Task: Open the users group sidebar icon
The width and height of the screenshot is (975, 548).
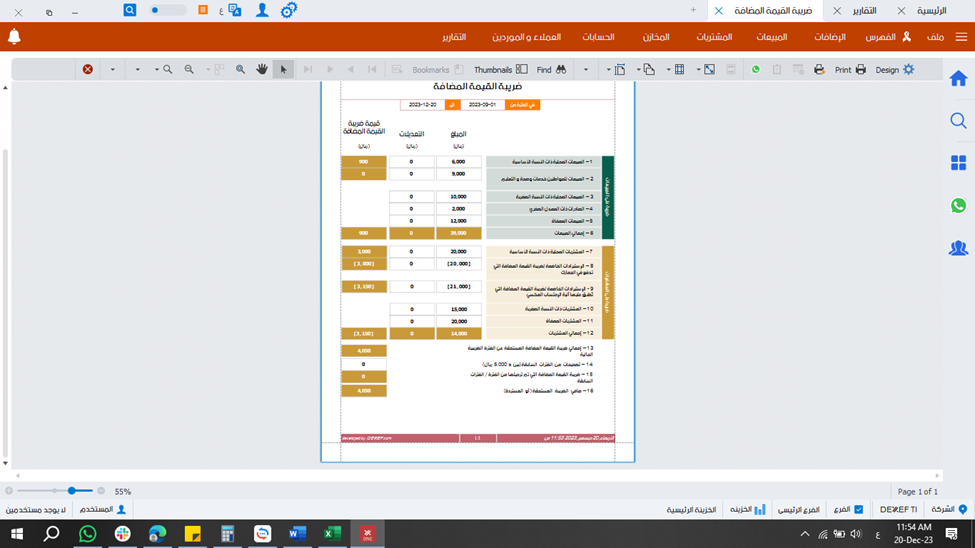Action: coord(958,248)
